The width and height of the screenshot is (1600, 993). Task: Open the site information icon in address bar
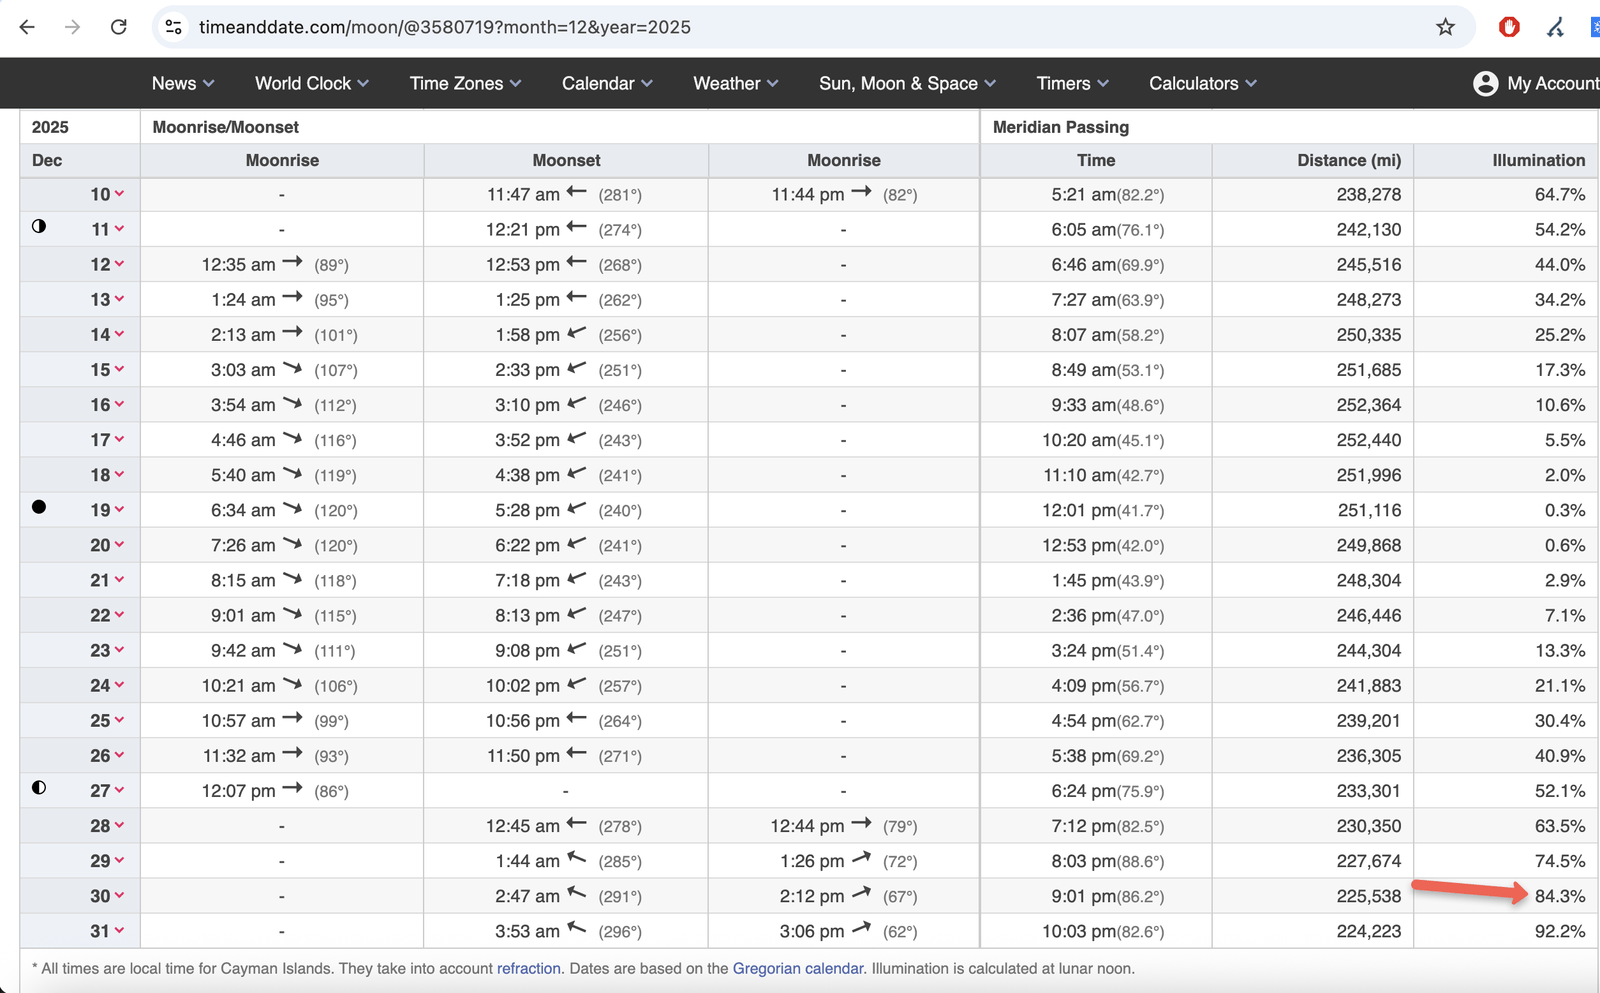(174, 27)
